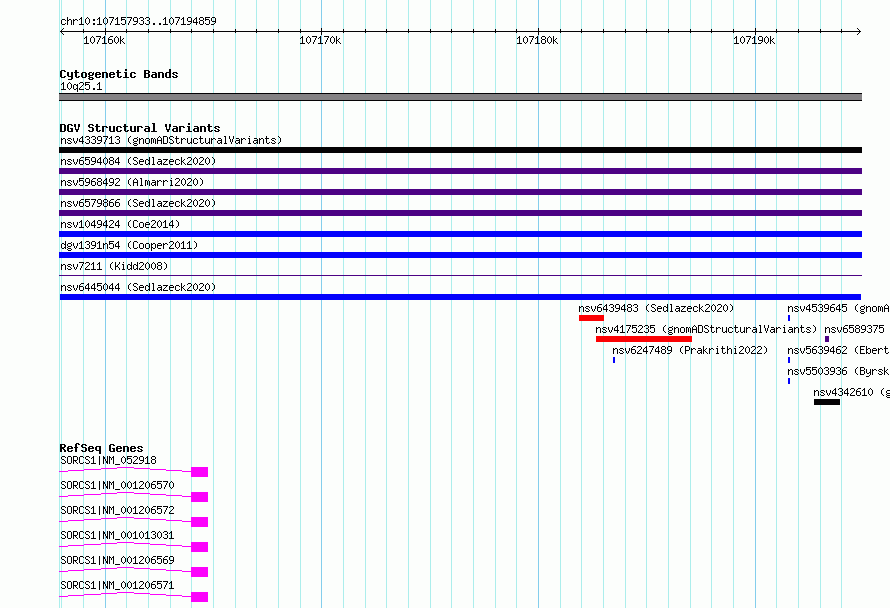The image size is (890, 608).
Task: Select nsv1049424 (Coe2014) variant label
Action: coord(120,224)
